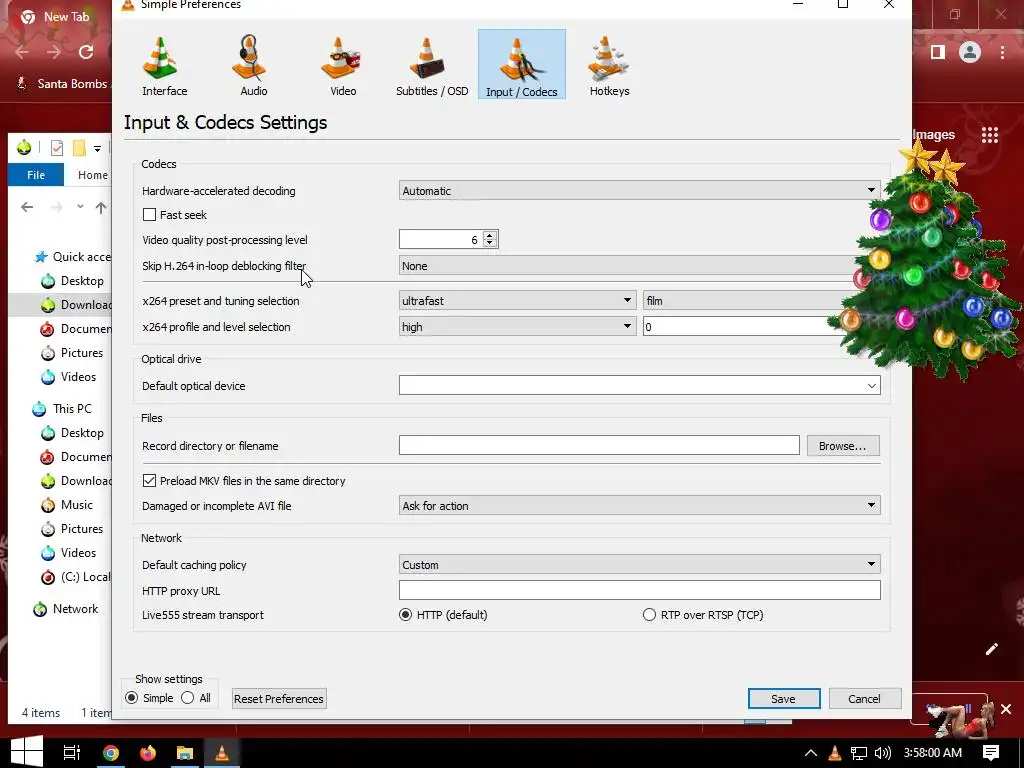Save the preferences
The height and width of the screenshot is (768, 1024).
pyautogui.click(x=784, y=699)
